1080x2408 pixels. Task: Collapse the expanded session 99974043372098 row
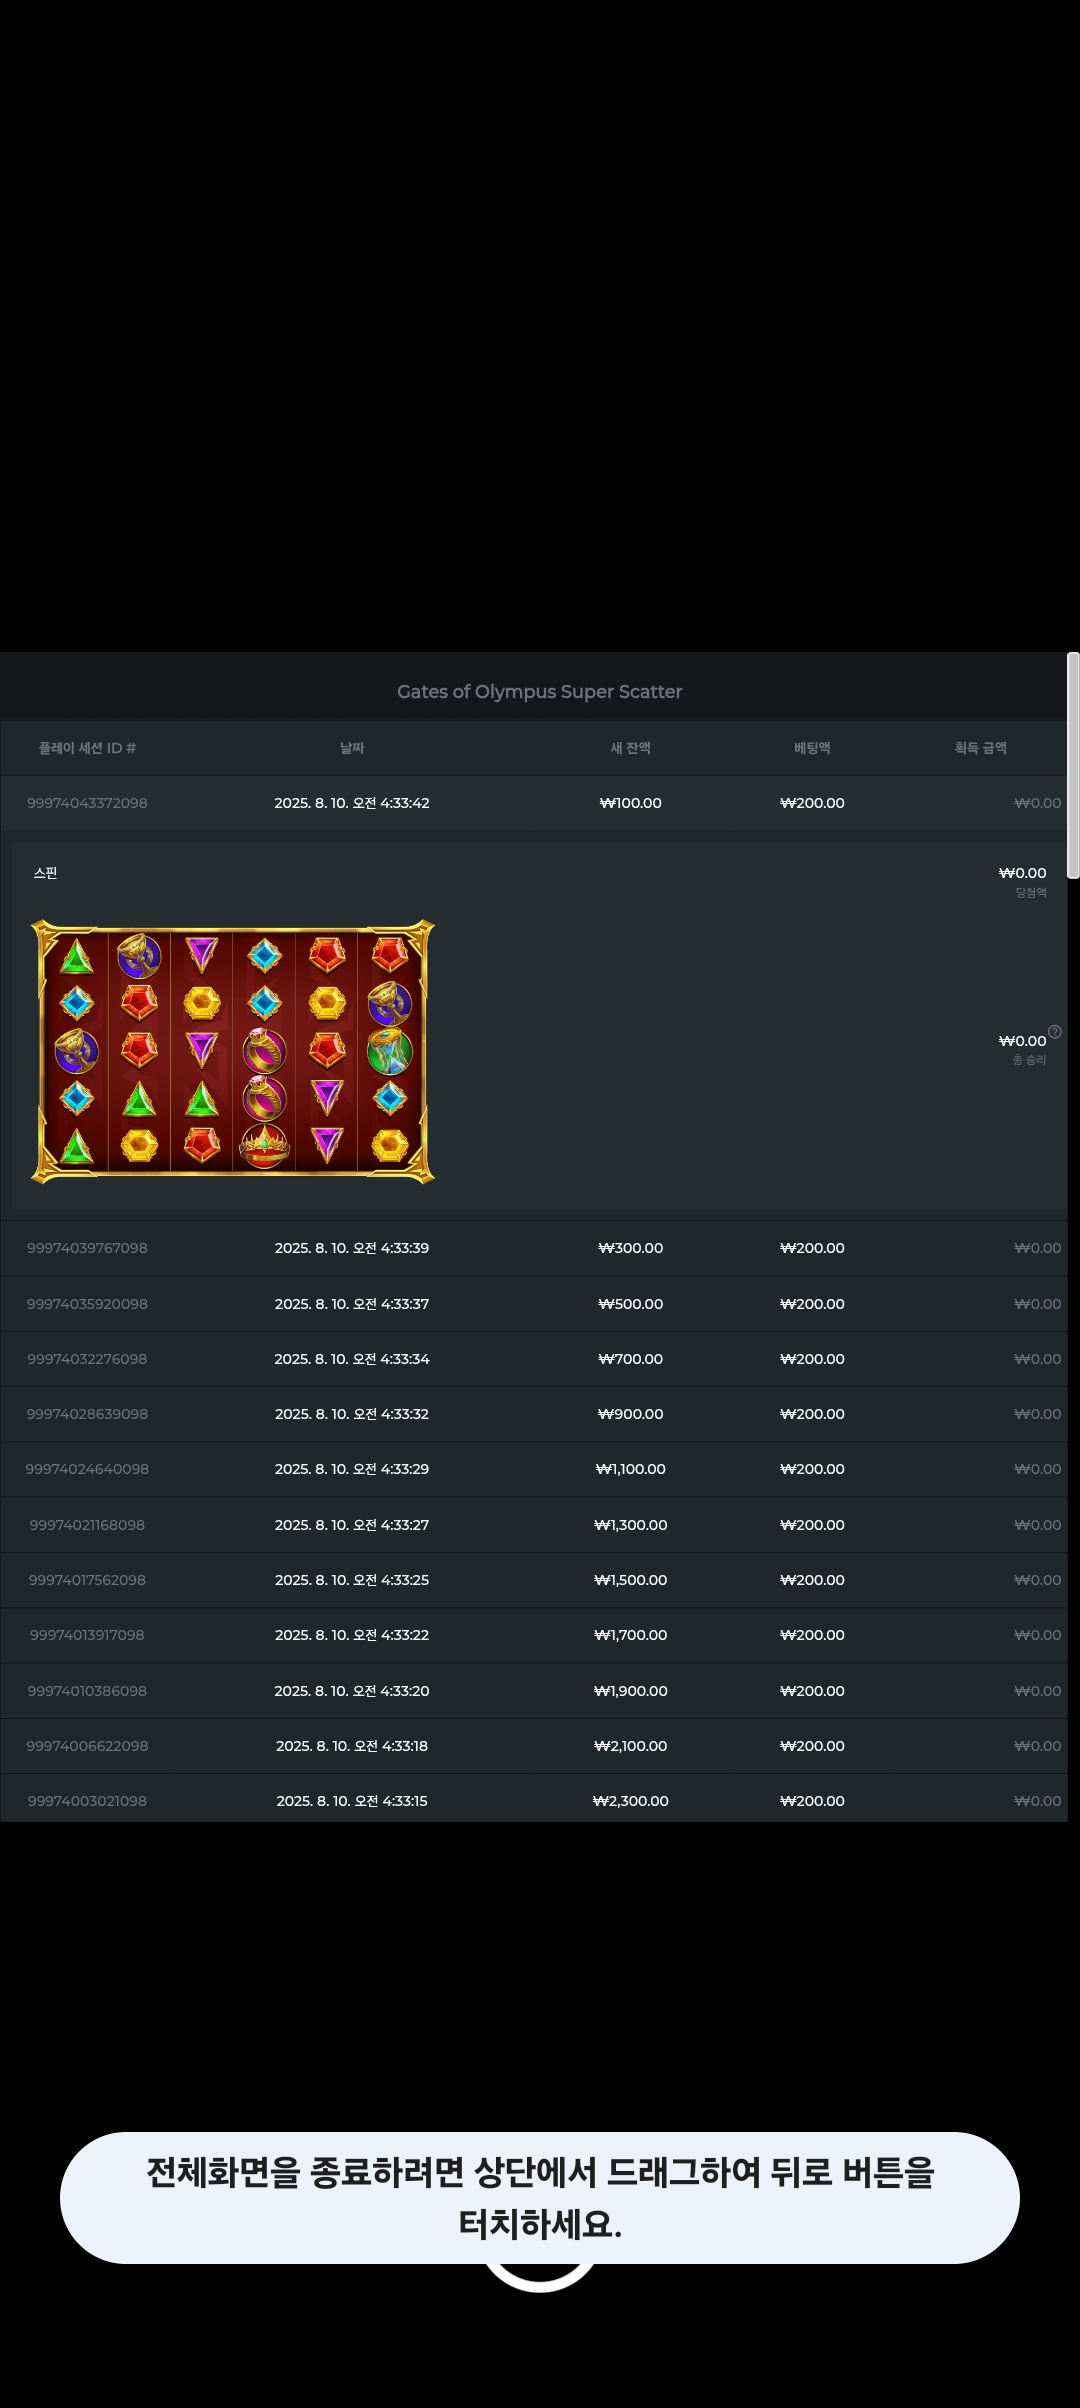(x=534, y=803)
